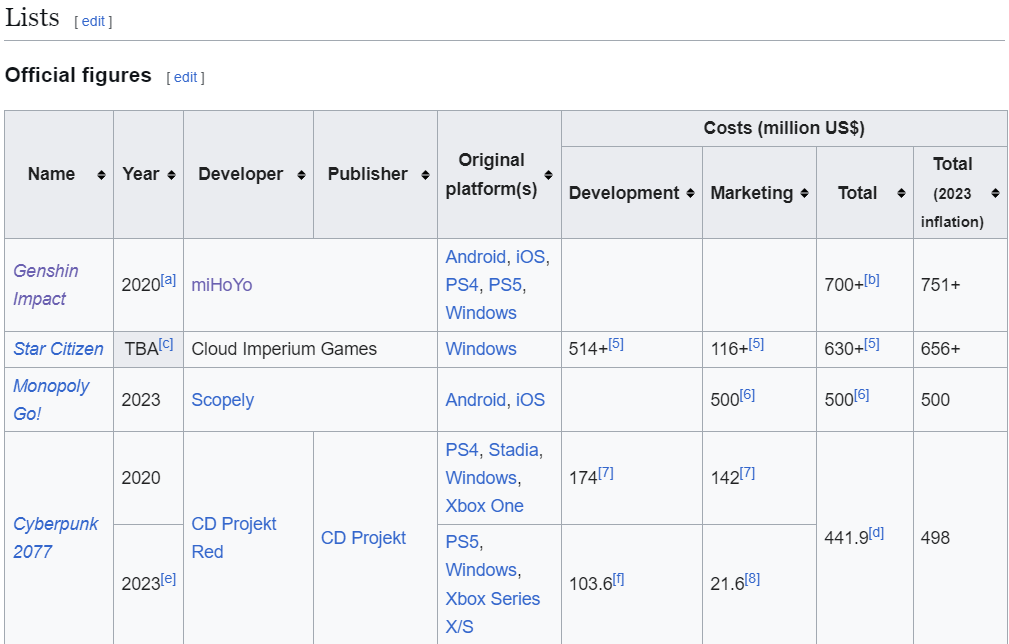Screen dimensions: 1009x644
Task: Open the Scopely developer link
Action: click(x=223, y=400)
